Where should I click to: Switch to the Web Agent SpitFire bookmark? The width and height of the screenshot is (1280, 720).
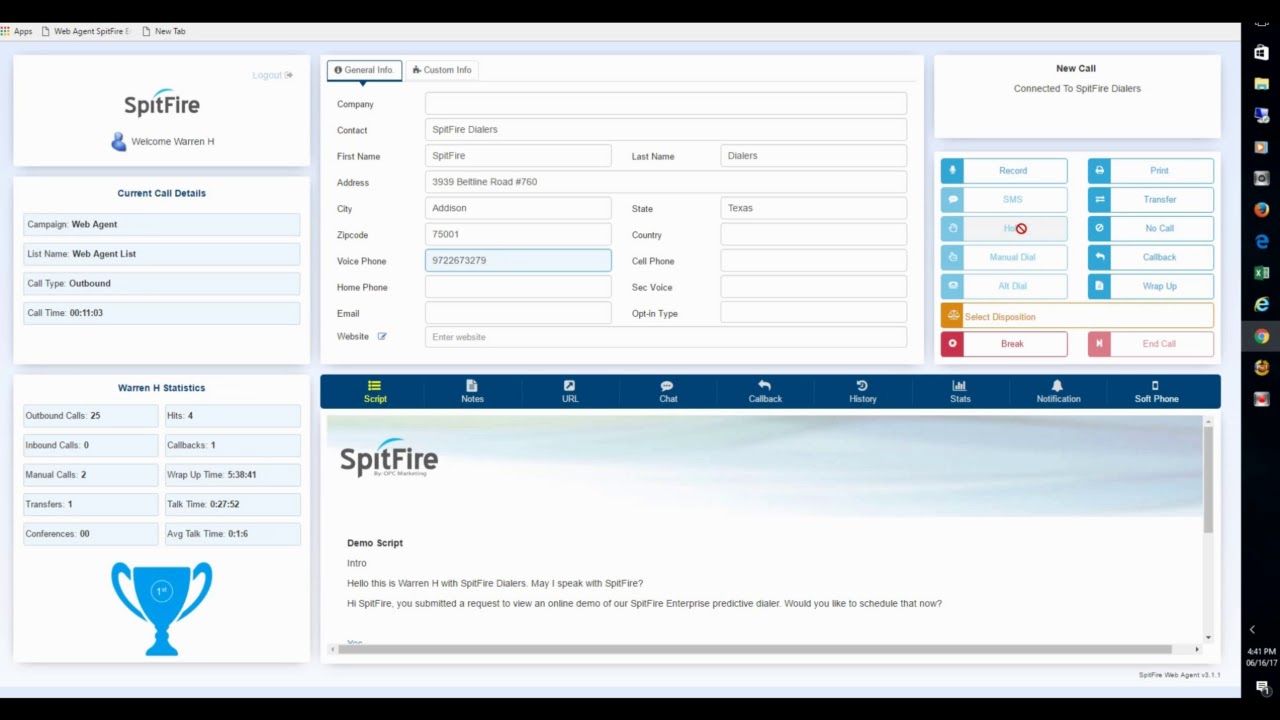pos(86,31)
